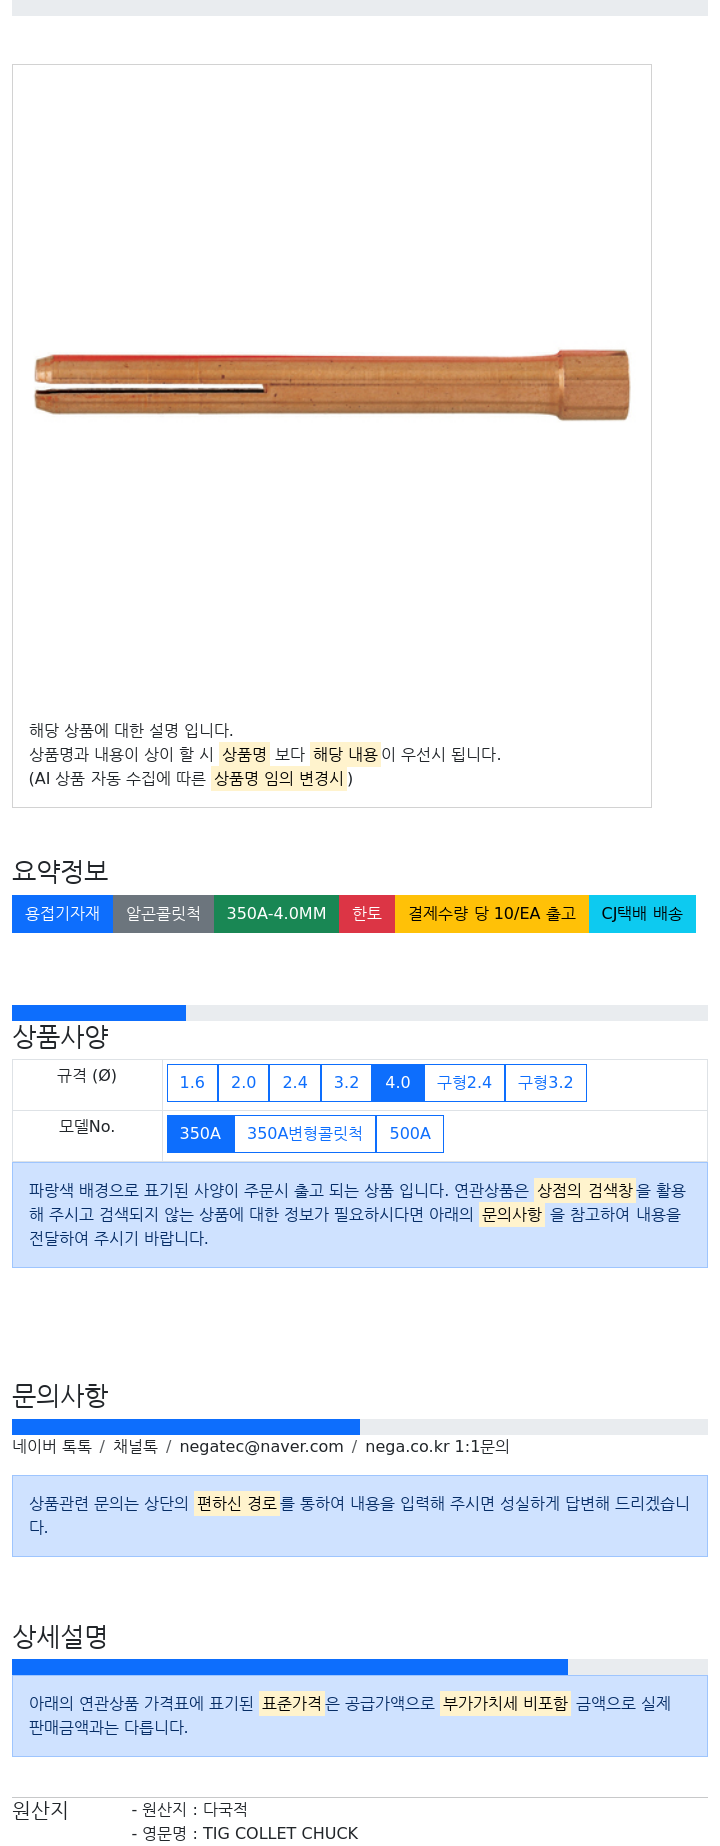Click the 용접기자재 category tag
This screenshot has height=1846, width=720.
coord(62,913)
